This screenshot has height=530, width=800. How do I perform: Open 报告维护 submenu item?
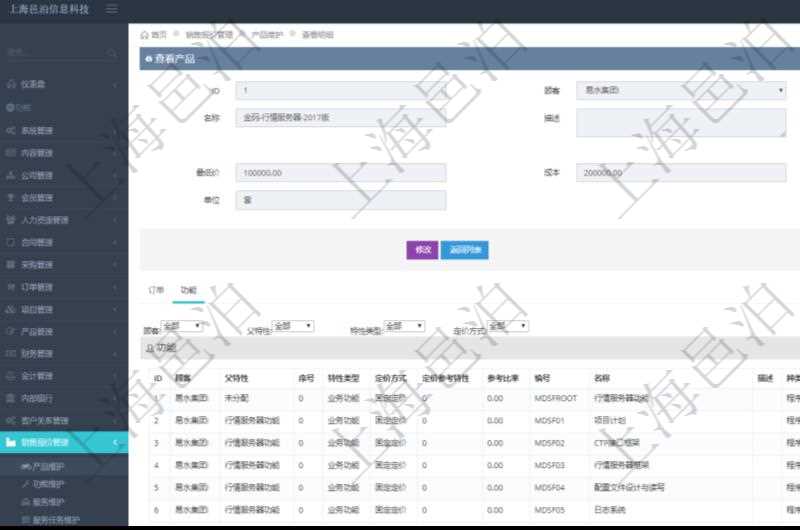49,502
